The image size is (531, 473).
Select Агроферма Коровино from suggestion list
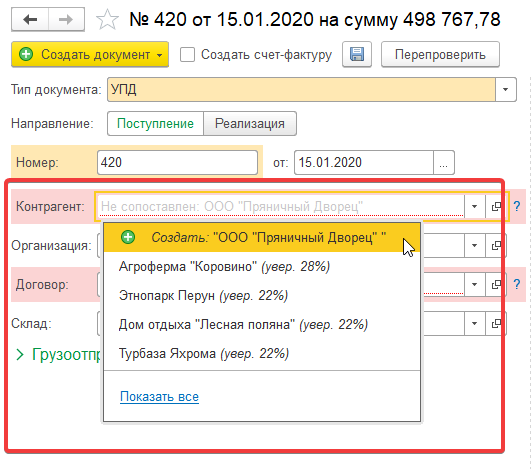point(262,266)
